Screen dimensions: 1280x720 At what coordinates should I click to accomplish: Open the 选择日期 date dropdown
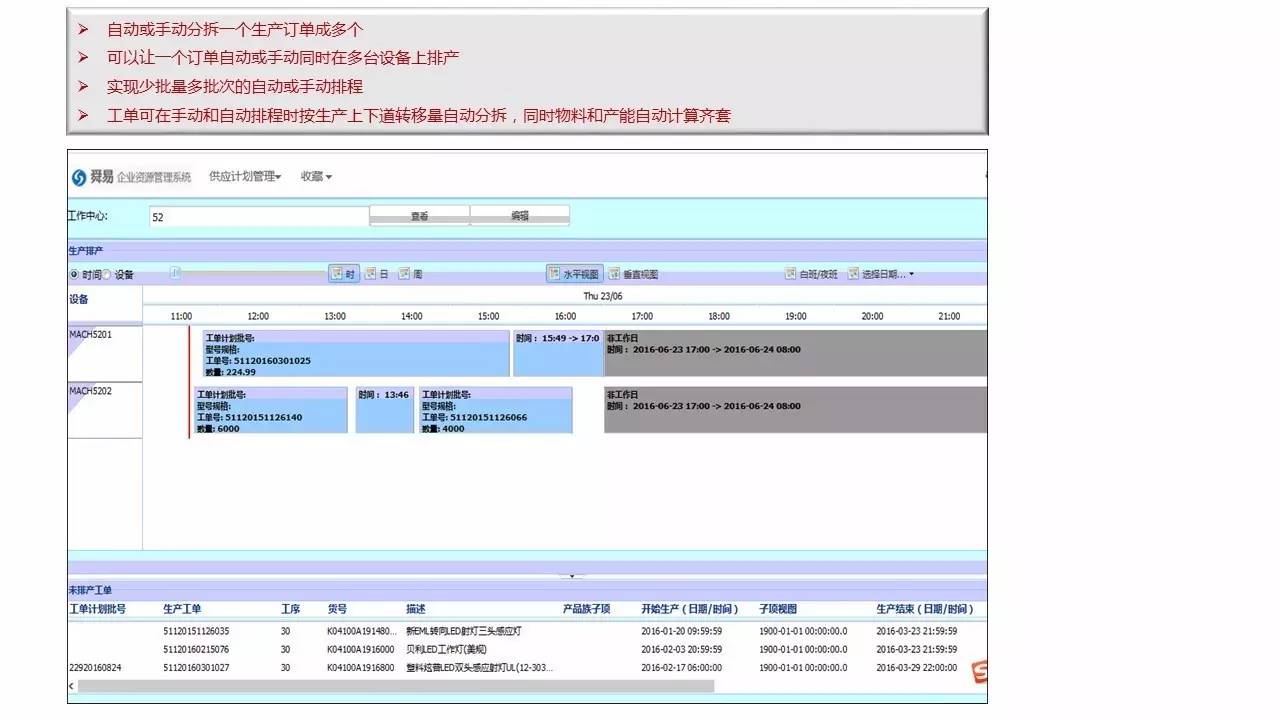[881, 274]
